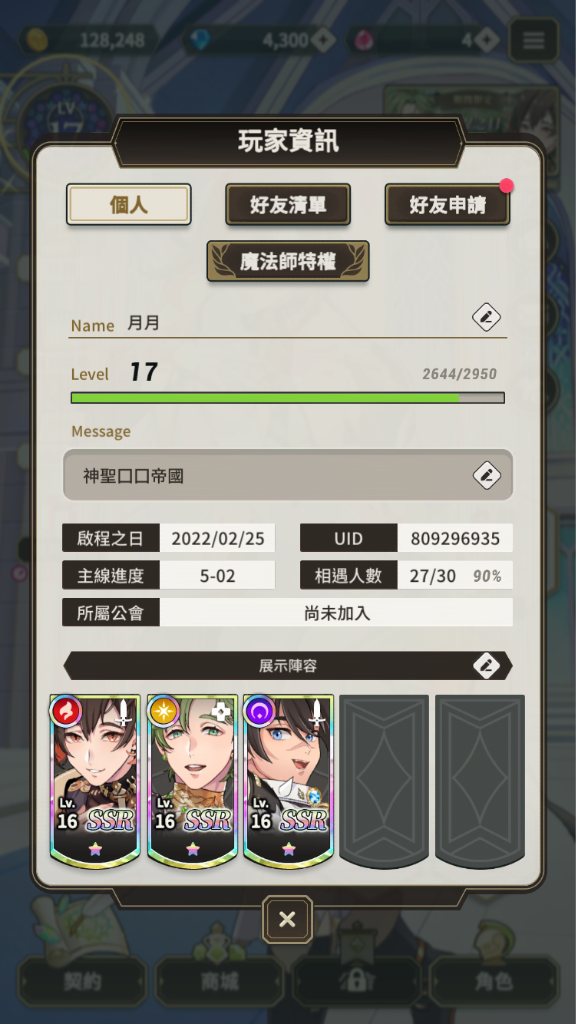Screen dimensions: 576x1024
Task: Click the green level experience progress bar
Action: coord(288,398)
